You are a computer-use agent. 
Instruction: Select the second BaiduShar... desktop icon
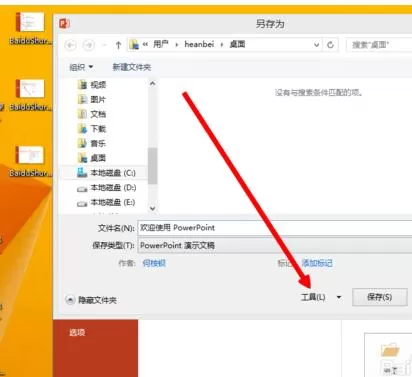coord(30,95)
